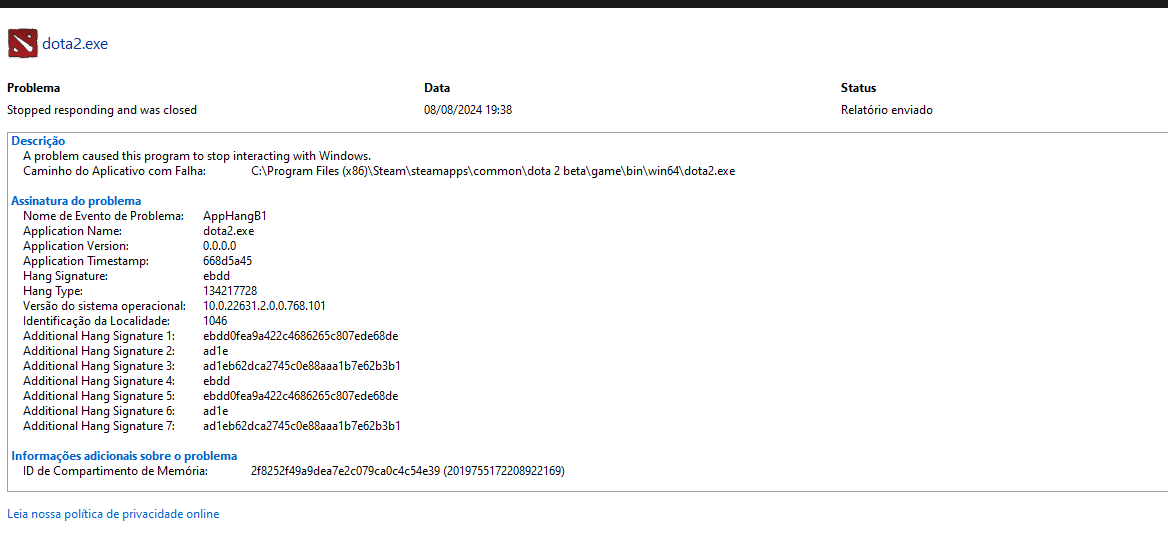Viewport: 1168px width, 543px height.
Task: Click the 'A problem caused this program' description line
Action: click(x=197, y=156)
